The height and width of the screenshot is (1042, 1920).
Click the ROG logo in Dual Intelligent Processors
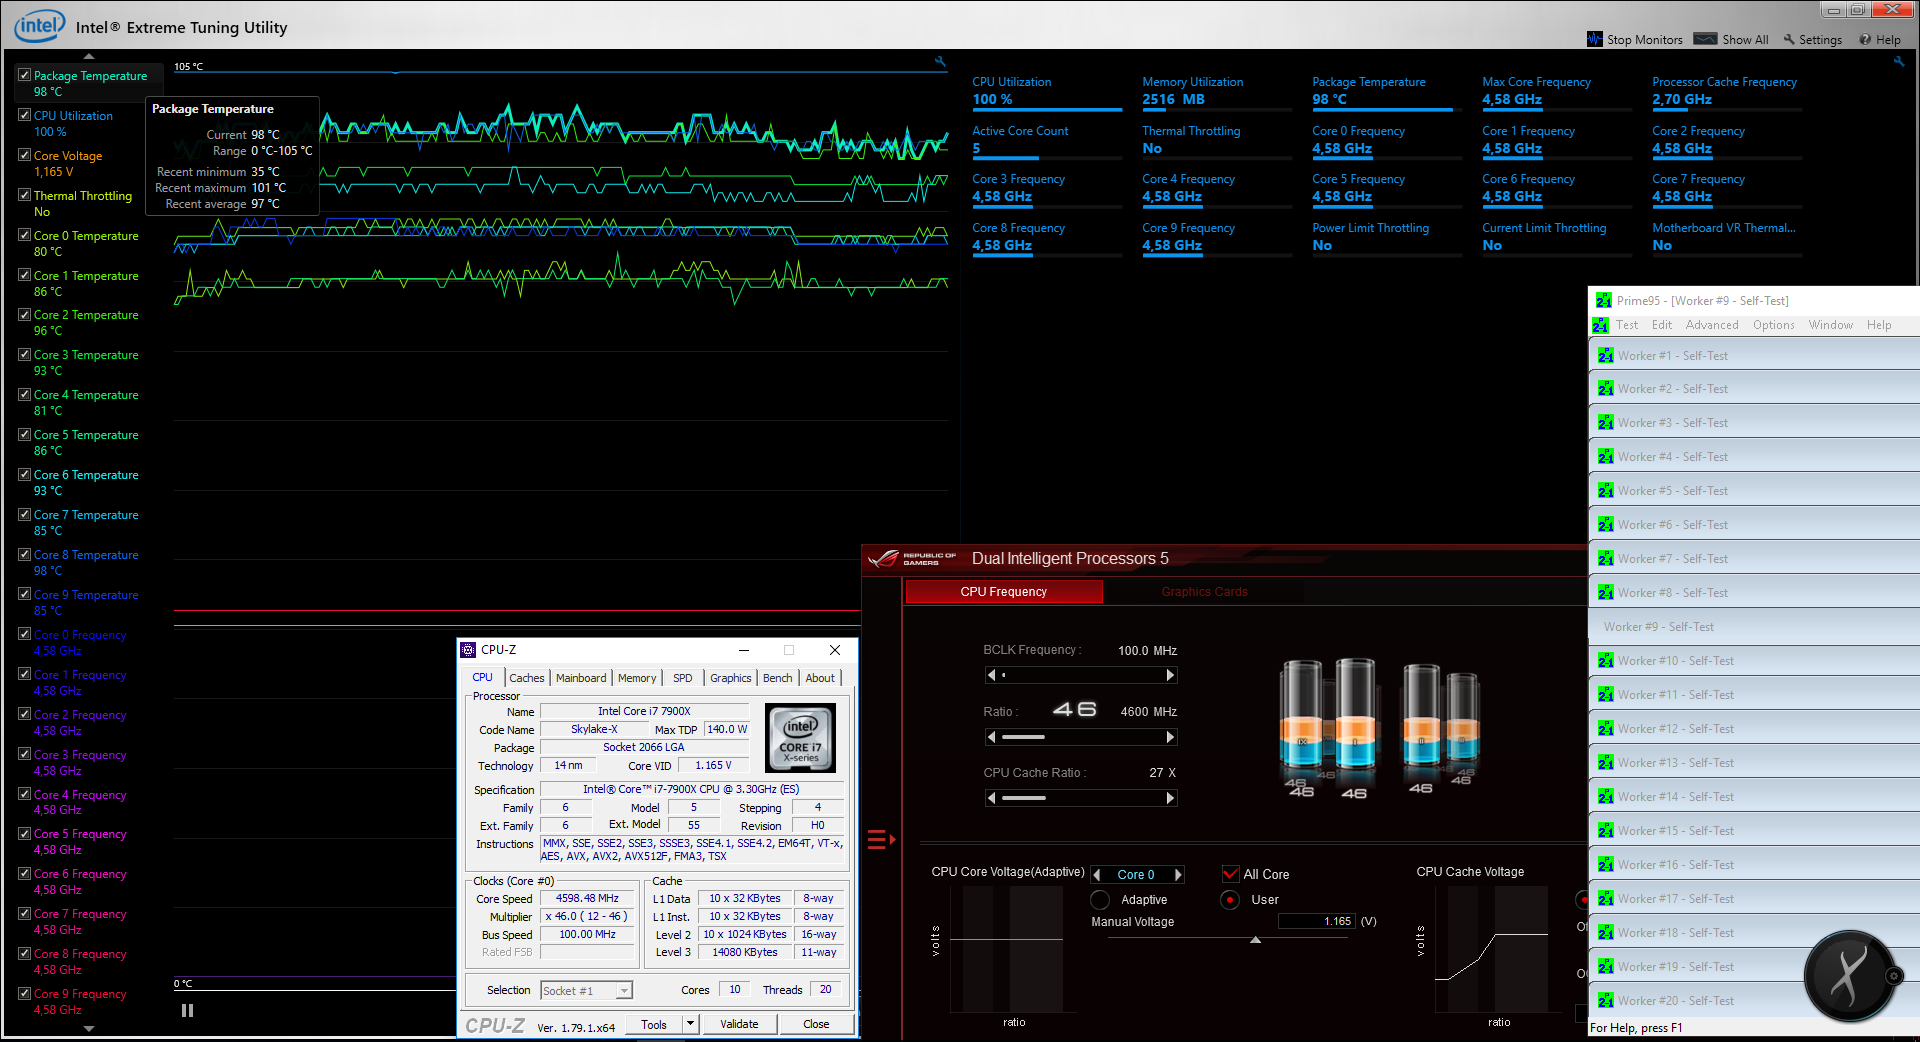tap(911, 558)
